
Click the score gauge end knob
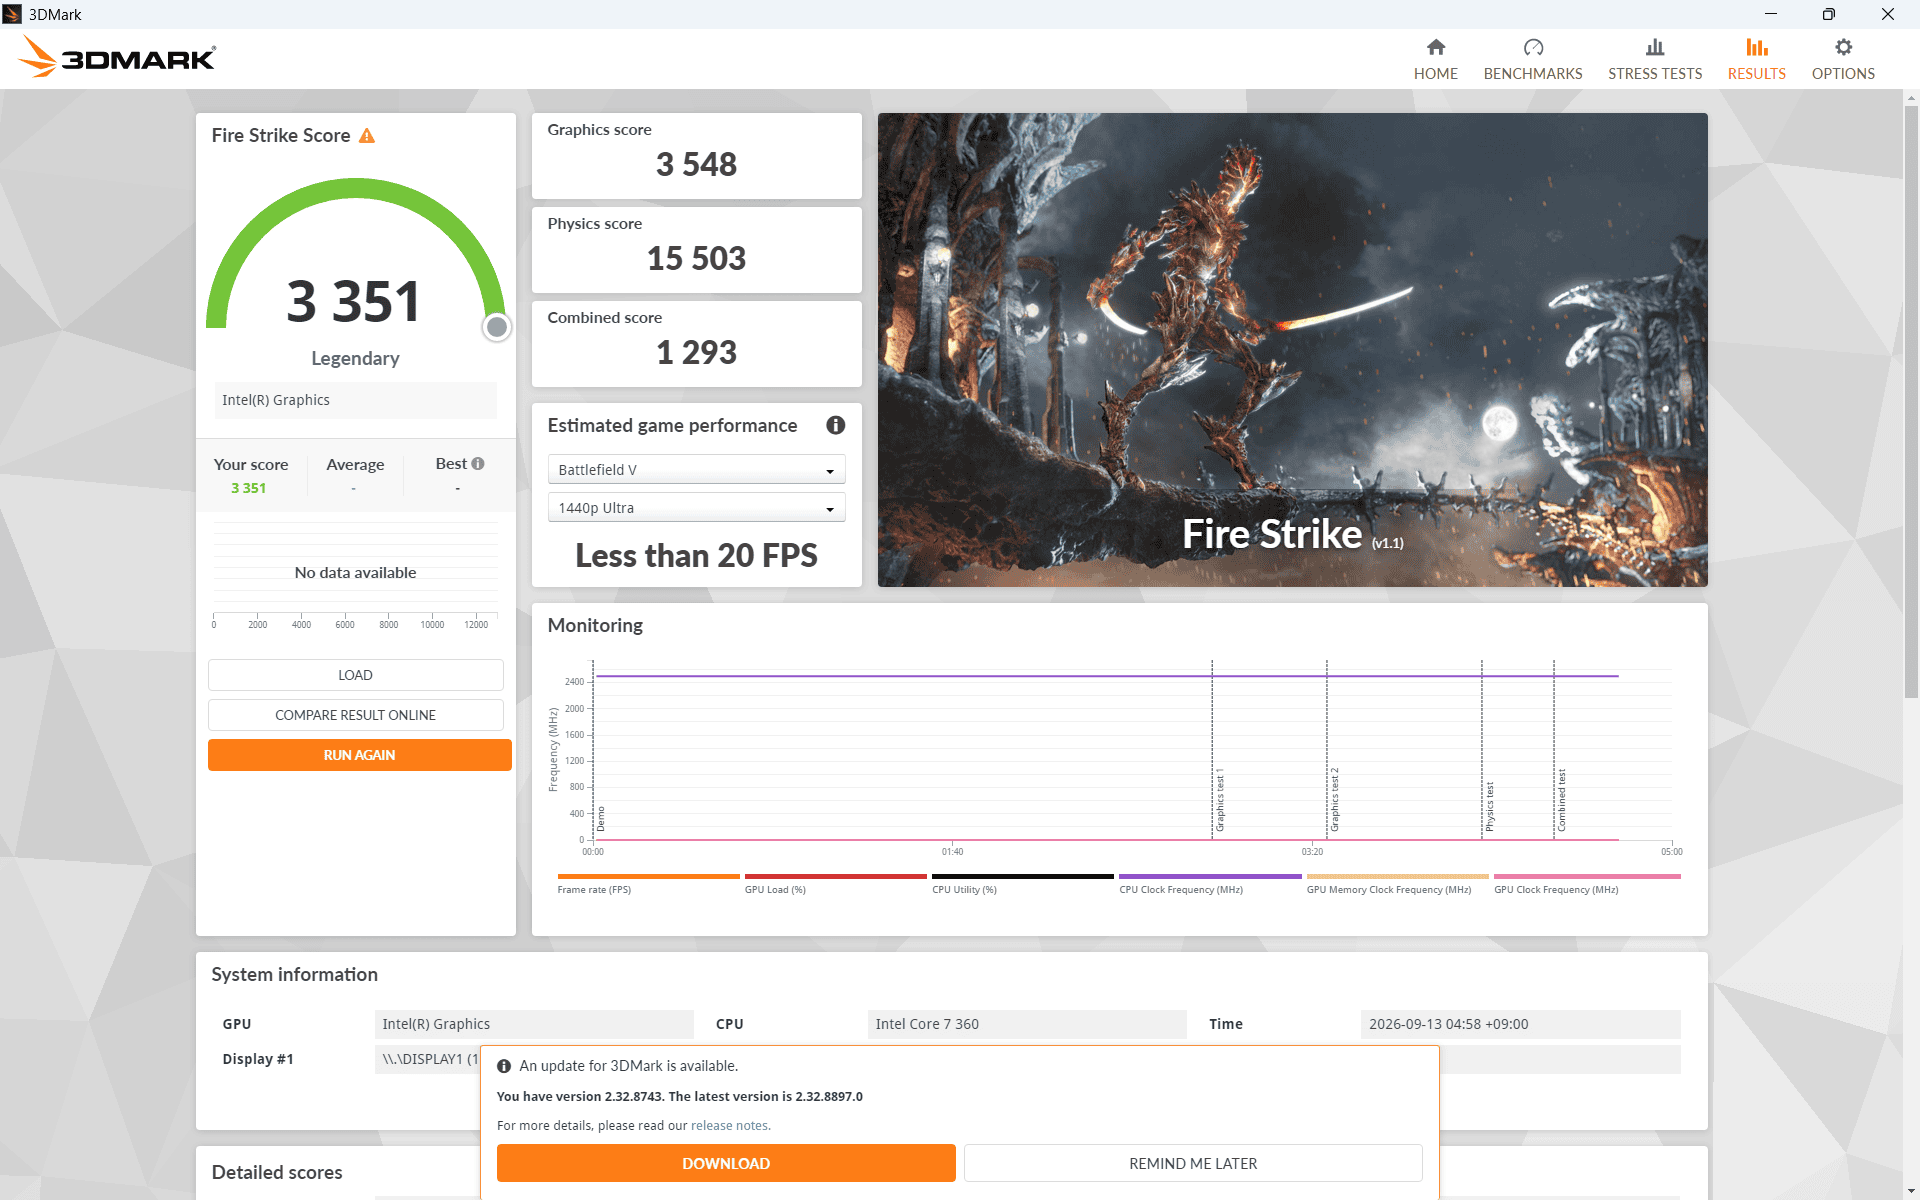pyautogui.click(x=496, y=327)
